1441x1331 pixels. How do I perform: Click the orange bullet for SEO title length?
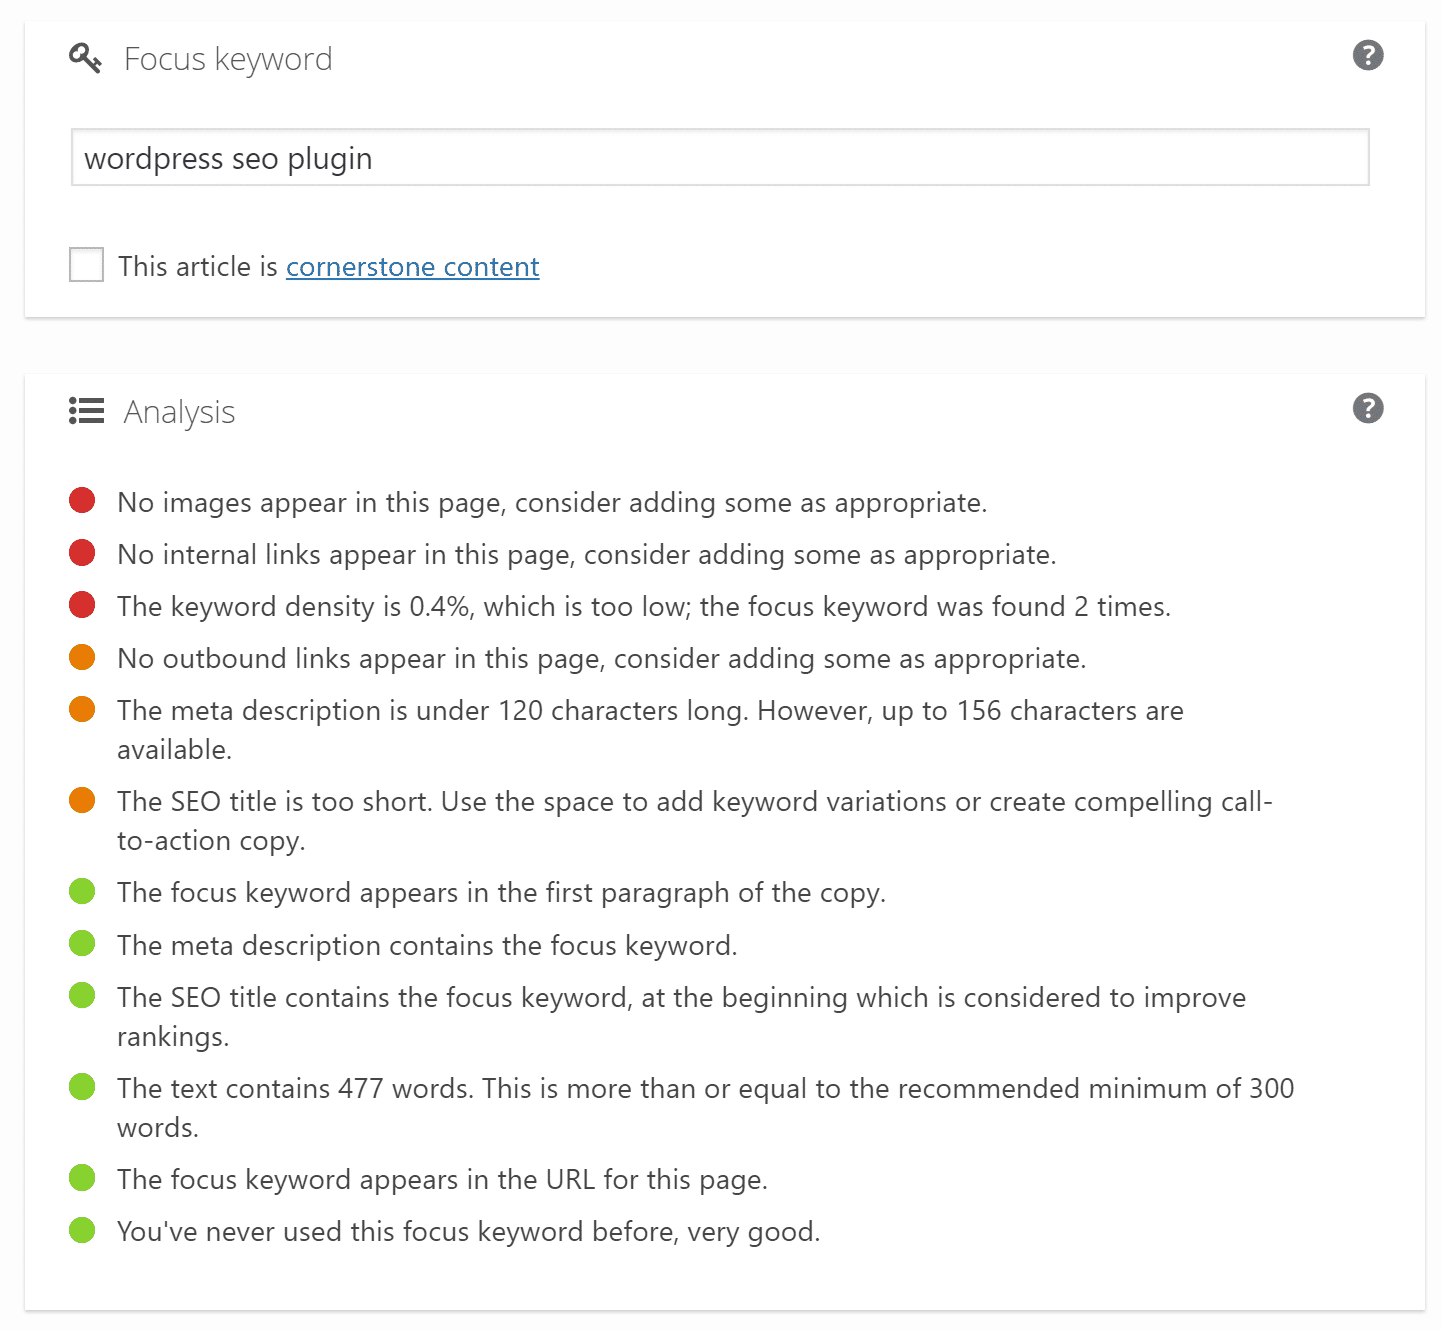(x=82, y=799)
